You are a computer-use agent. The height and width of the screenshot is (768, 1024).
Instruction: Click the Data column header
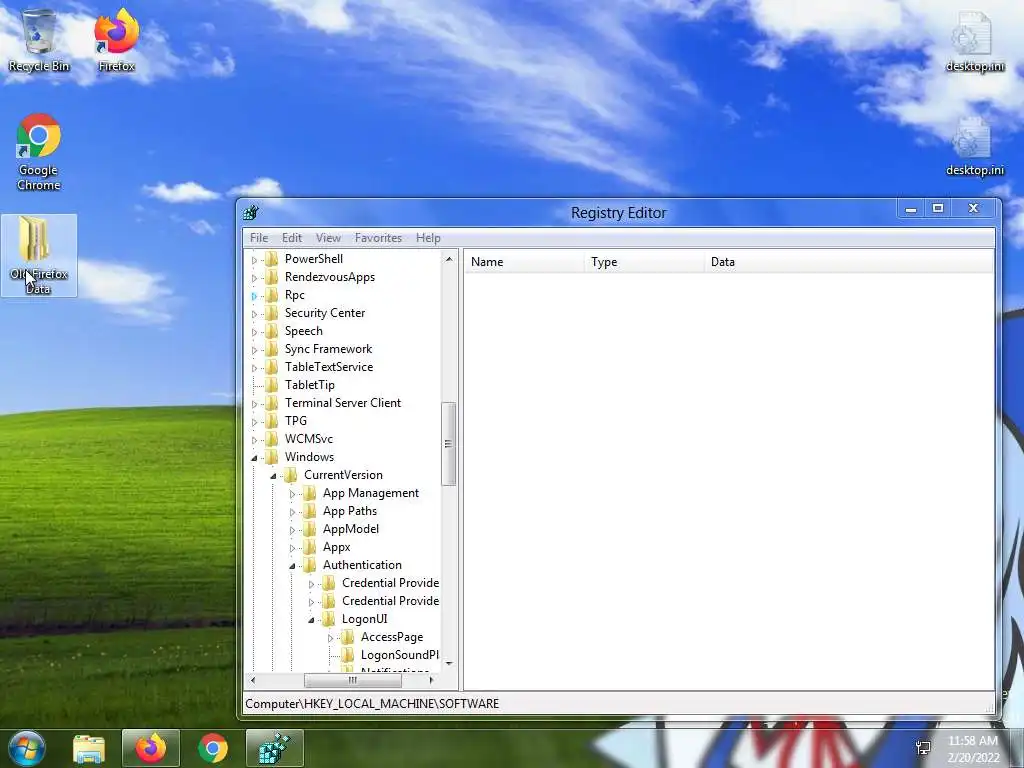click(x=848, y=262)
